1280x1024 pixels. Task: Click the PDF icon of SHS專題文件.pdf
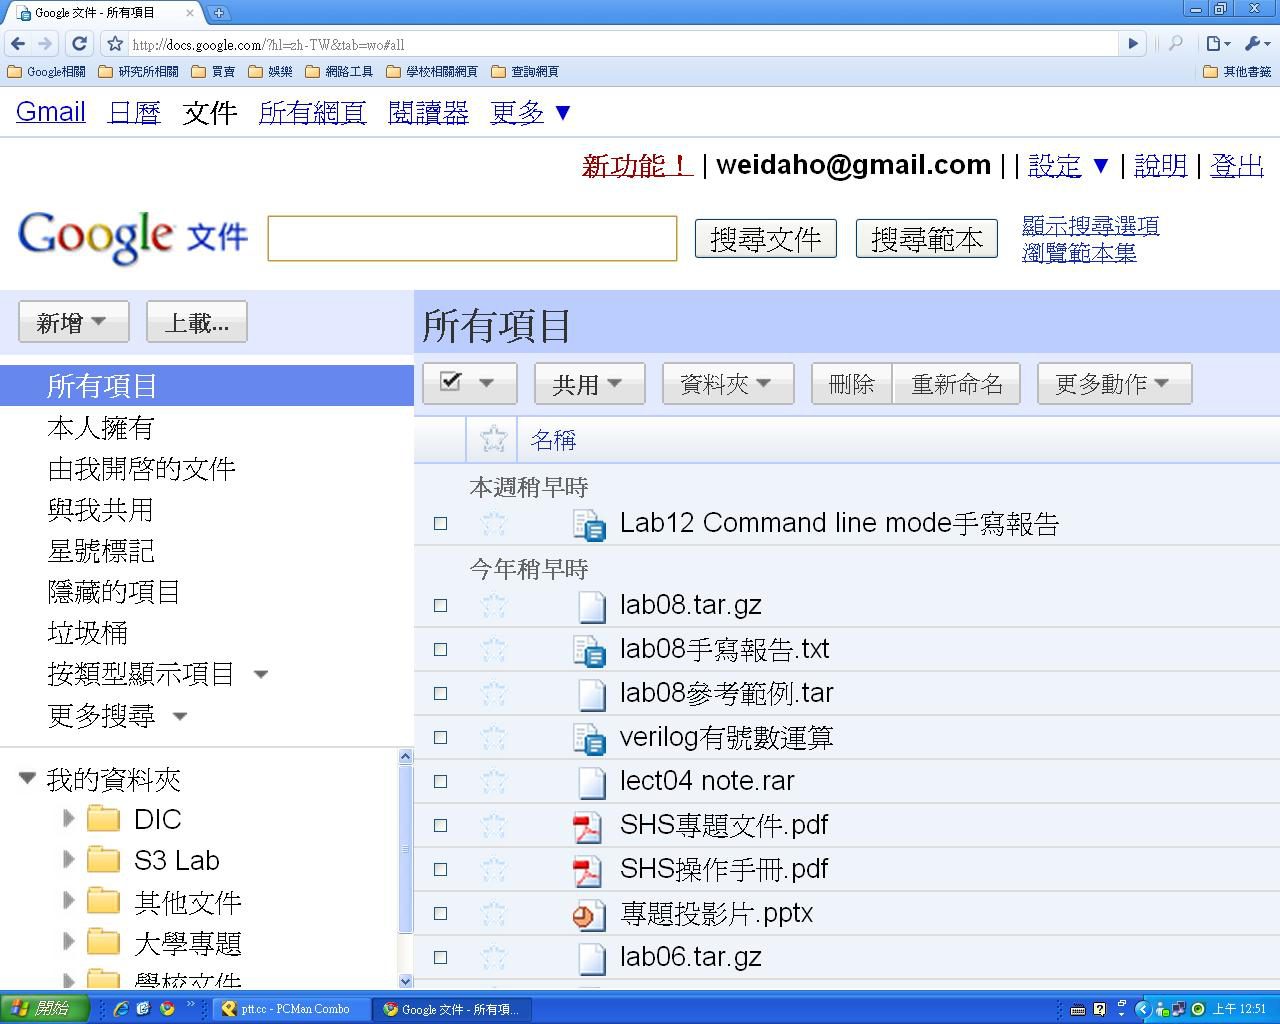[x=588, y=826]
